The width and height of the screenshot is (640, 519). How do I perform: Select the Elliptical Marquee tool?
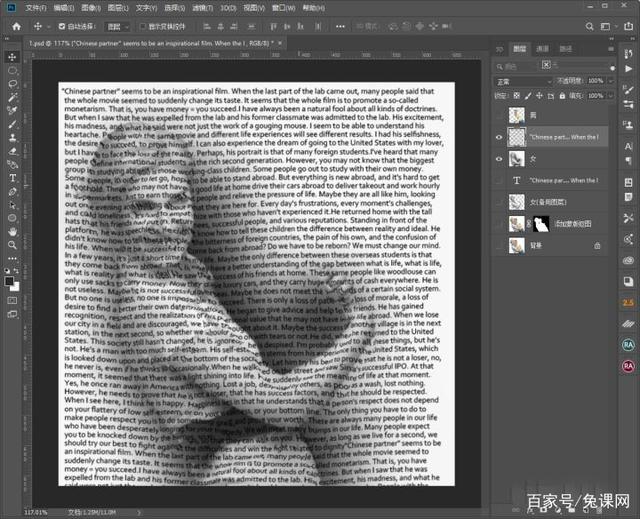coord(12,70)
